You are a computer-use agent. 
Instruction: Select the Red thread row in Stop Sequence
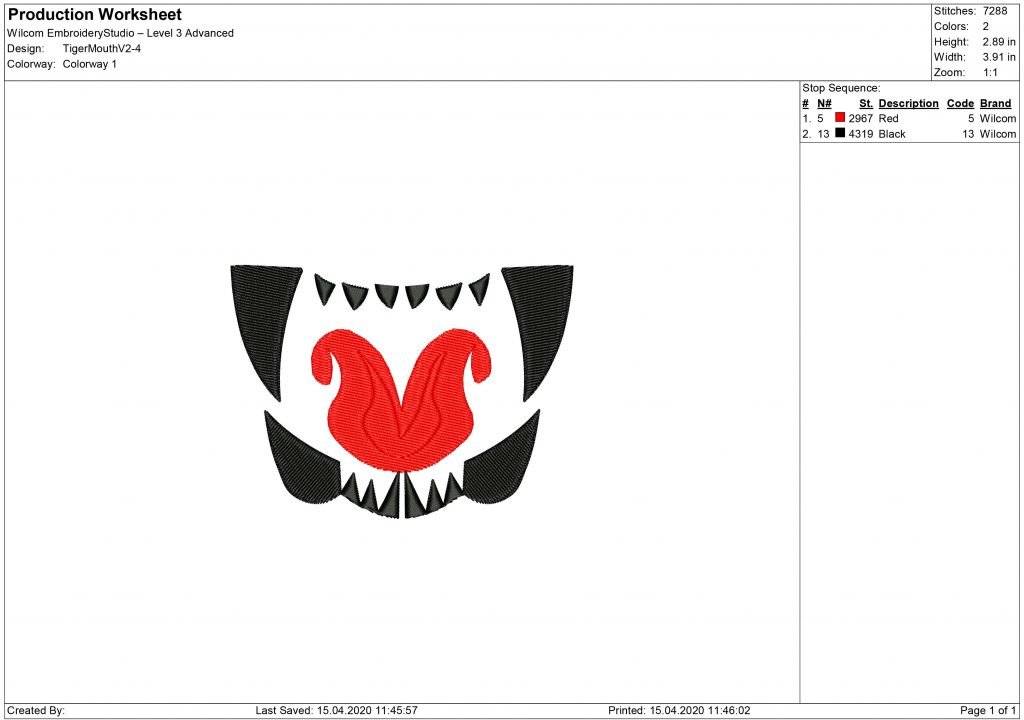900,118
